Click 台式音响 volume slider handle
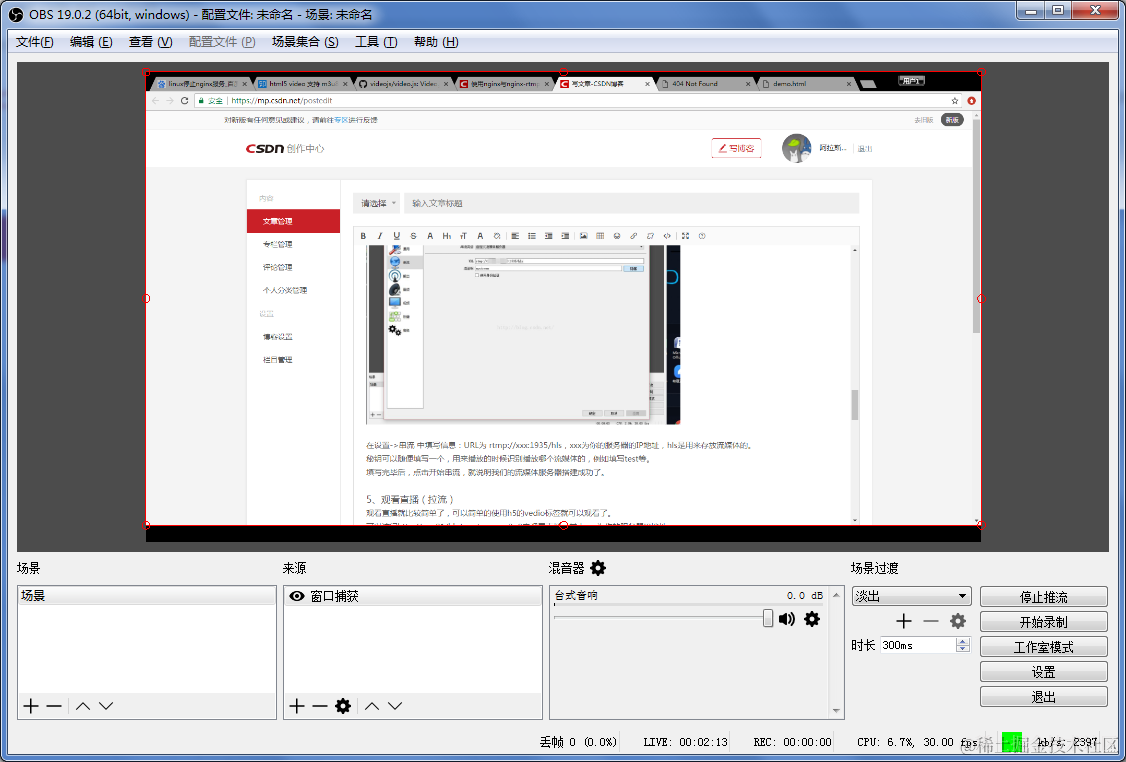Viewport: 1126px width, 762px height. tap(768, 618)
